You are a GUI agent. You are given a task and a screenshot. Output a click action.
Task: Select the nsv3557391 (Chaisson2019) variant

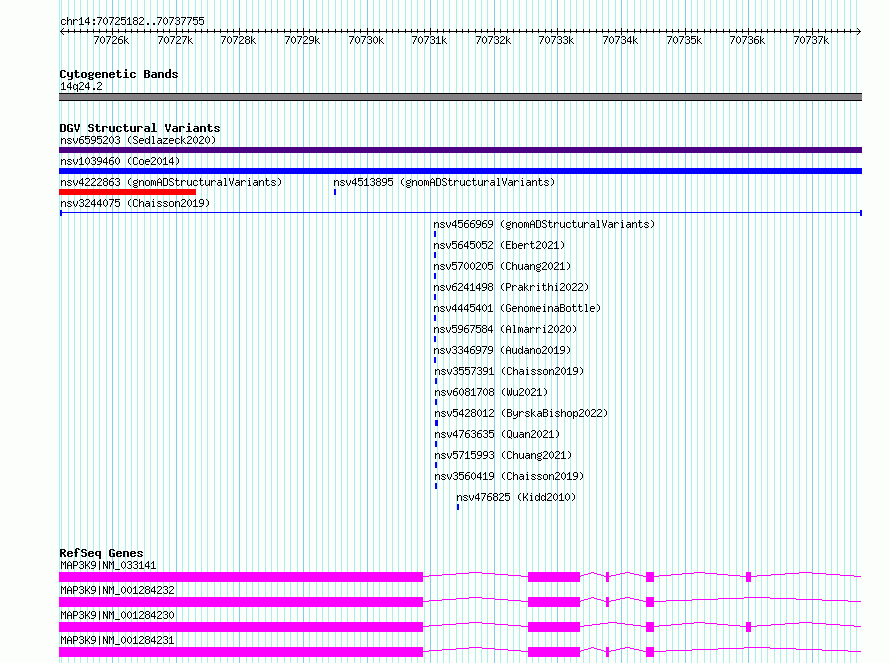point(509,371)
